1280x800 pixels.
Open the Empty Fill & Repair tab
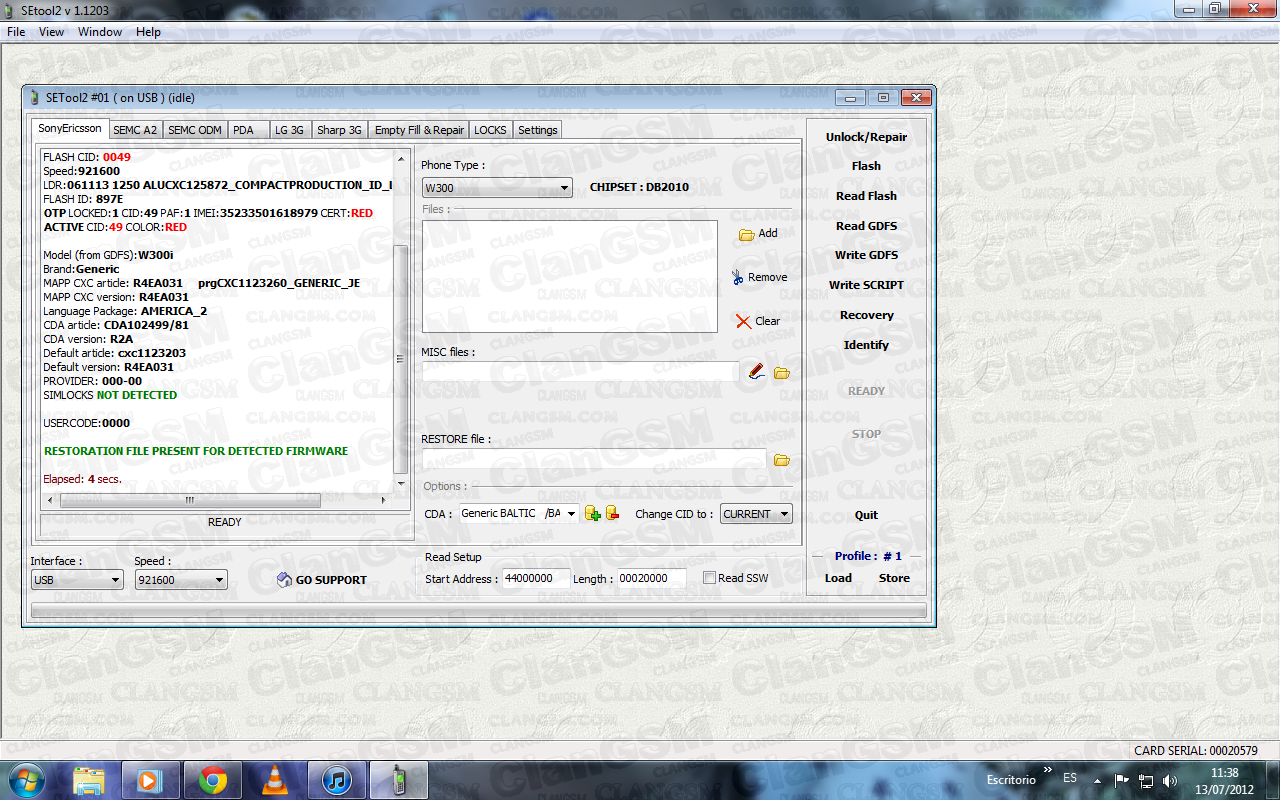click(419, 130)
